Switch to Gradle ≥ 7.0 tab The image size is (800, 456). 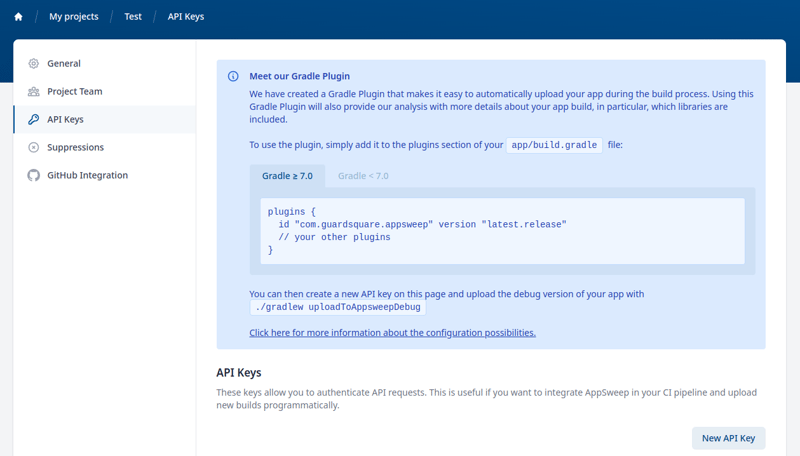[287, 176]
